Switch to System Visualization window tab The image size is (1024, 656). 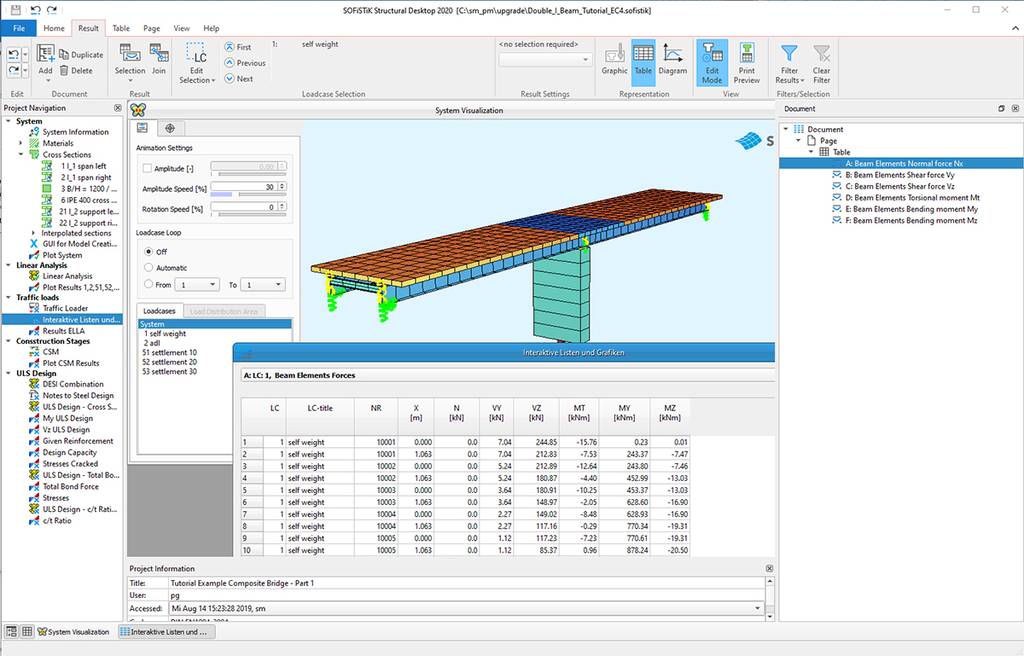click(73, 632)
